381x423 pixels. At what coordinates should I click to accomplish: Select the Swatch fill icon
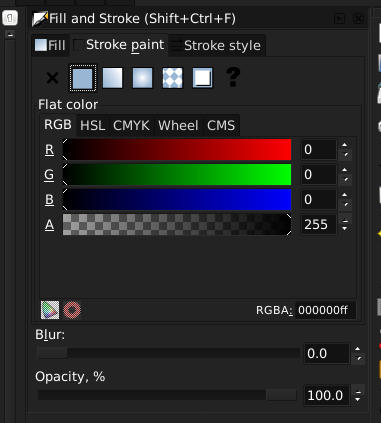point(202,78)
